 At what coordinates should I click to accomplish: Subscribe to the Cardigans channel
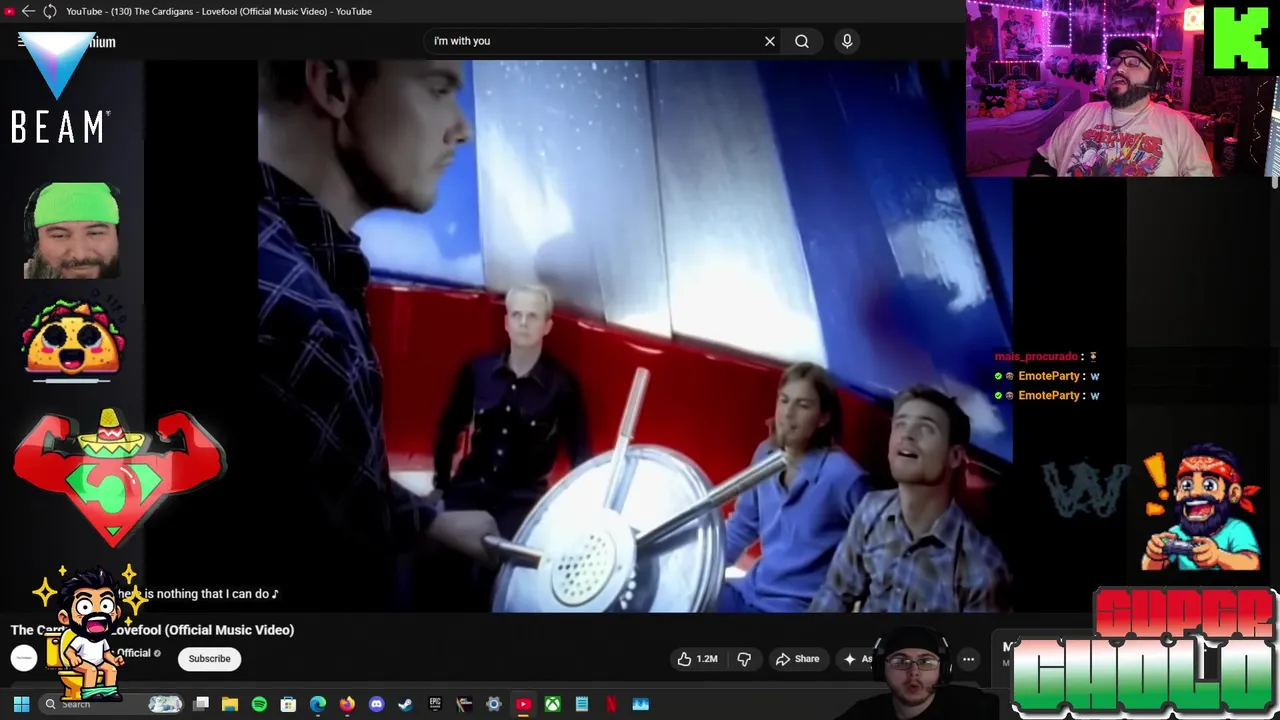(209, 659)
